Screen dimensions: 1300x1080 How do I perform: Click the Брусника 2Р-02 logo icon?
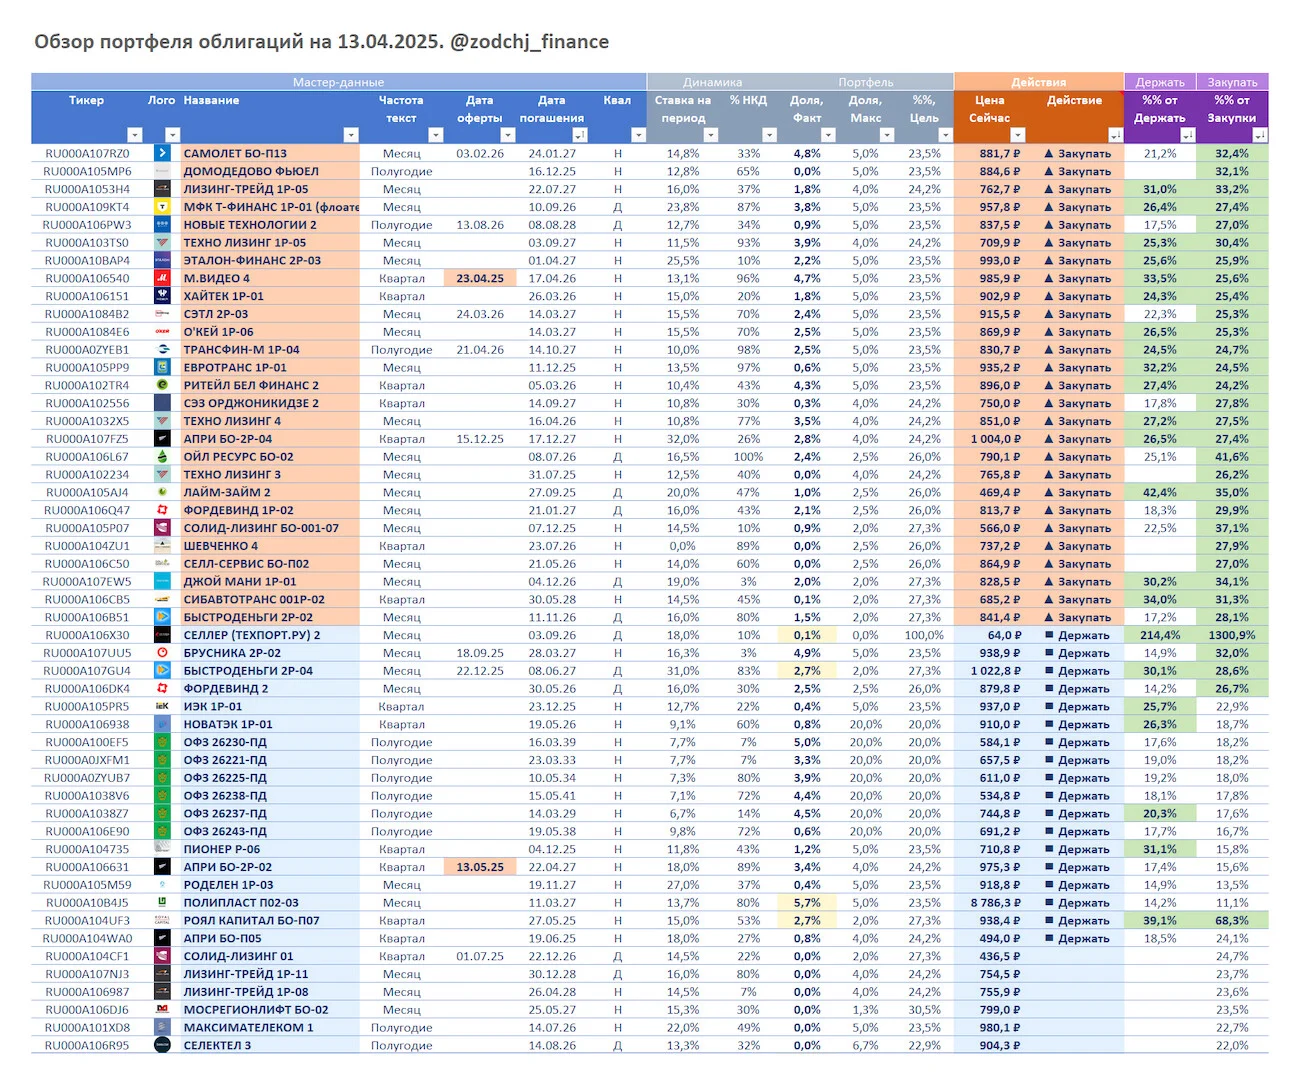(x=162, y=653)
